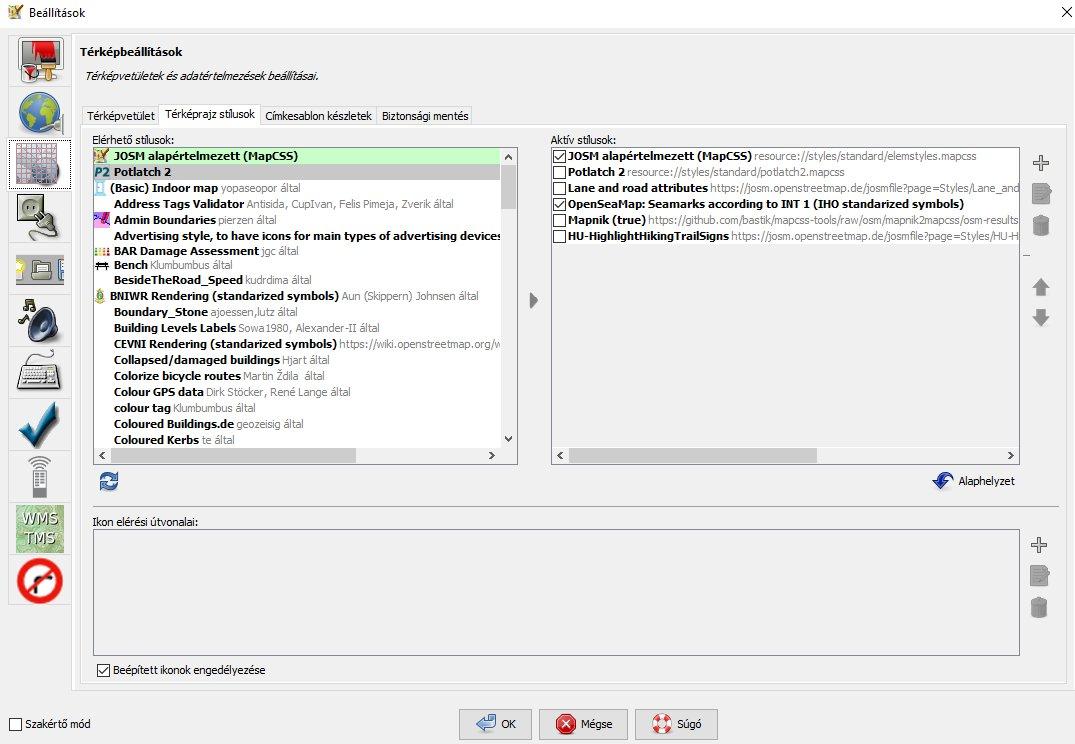Cancel with the Mégse button

[x=583, y=724]
